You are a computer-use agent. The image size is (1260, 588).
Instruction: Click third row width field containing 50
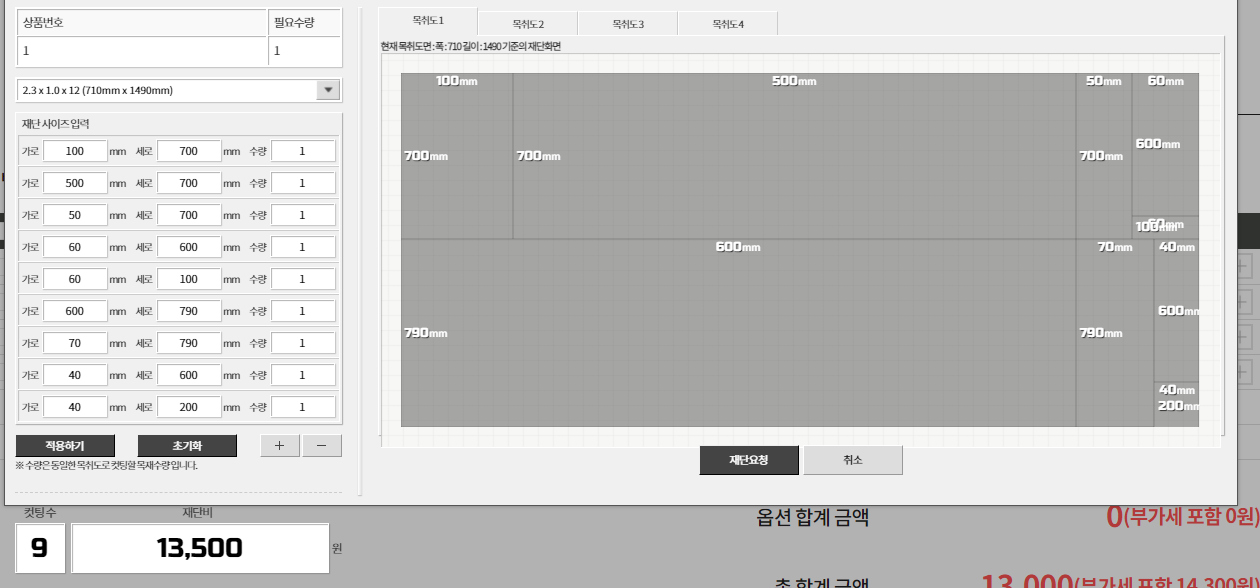pos(75,215)
